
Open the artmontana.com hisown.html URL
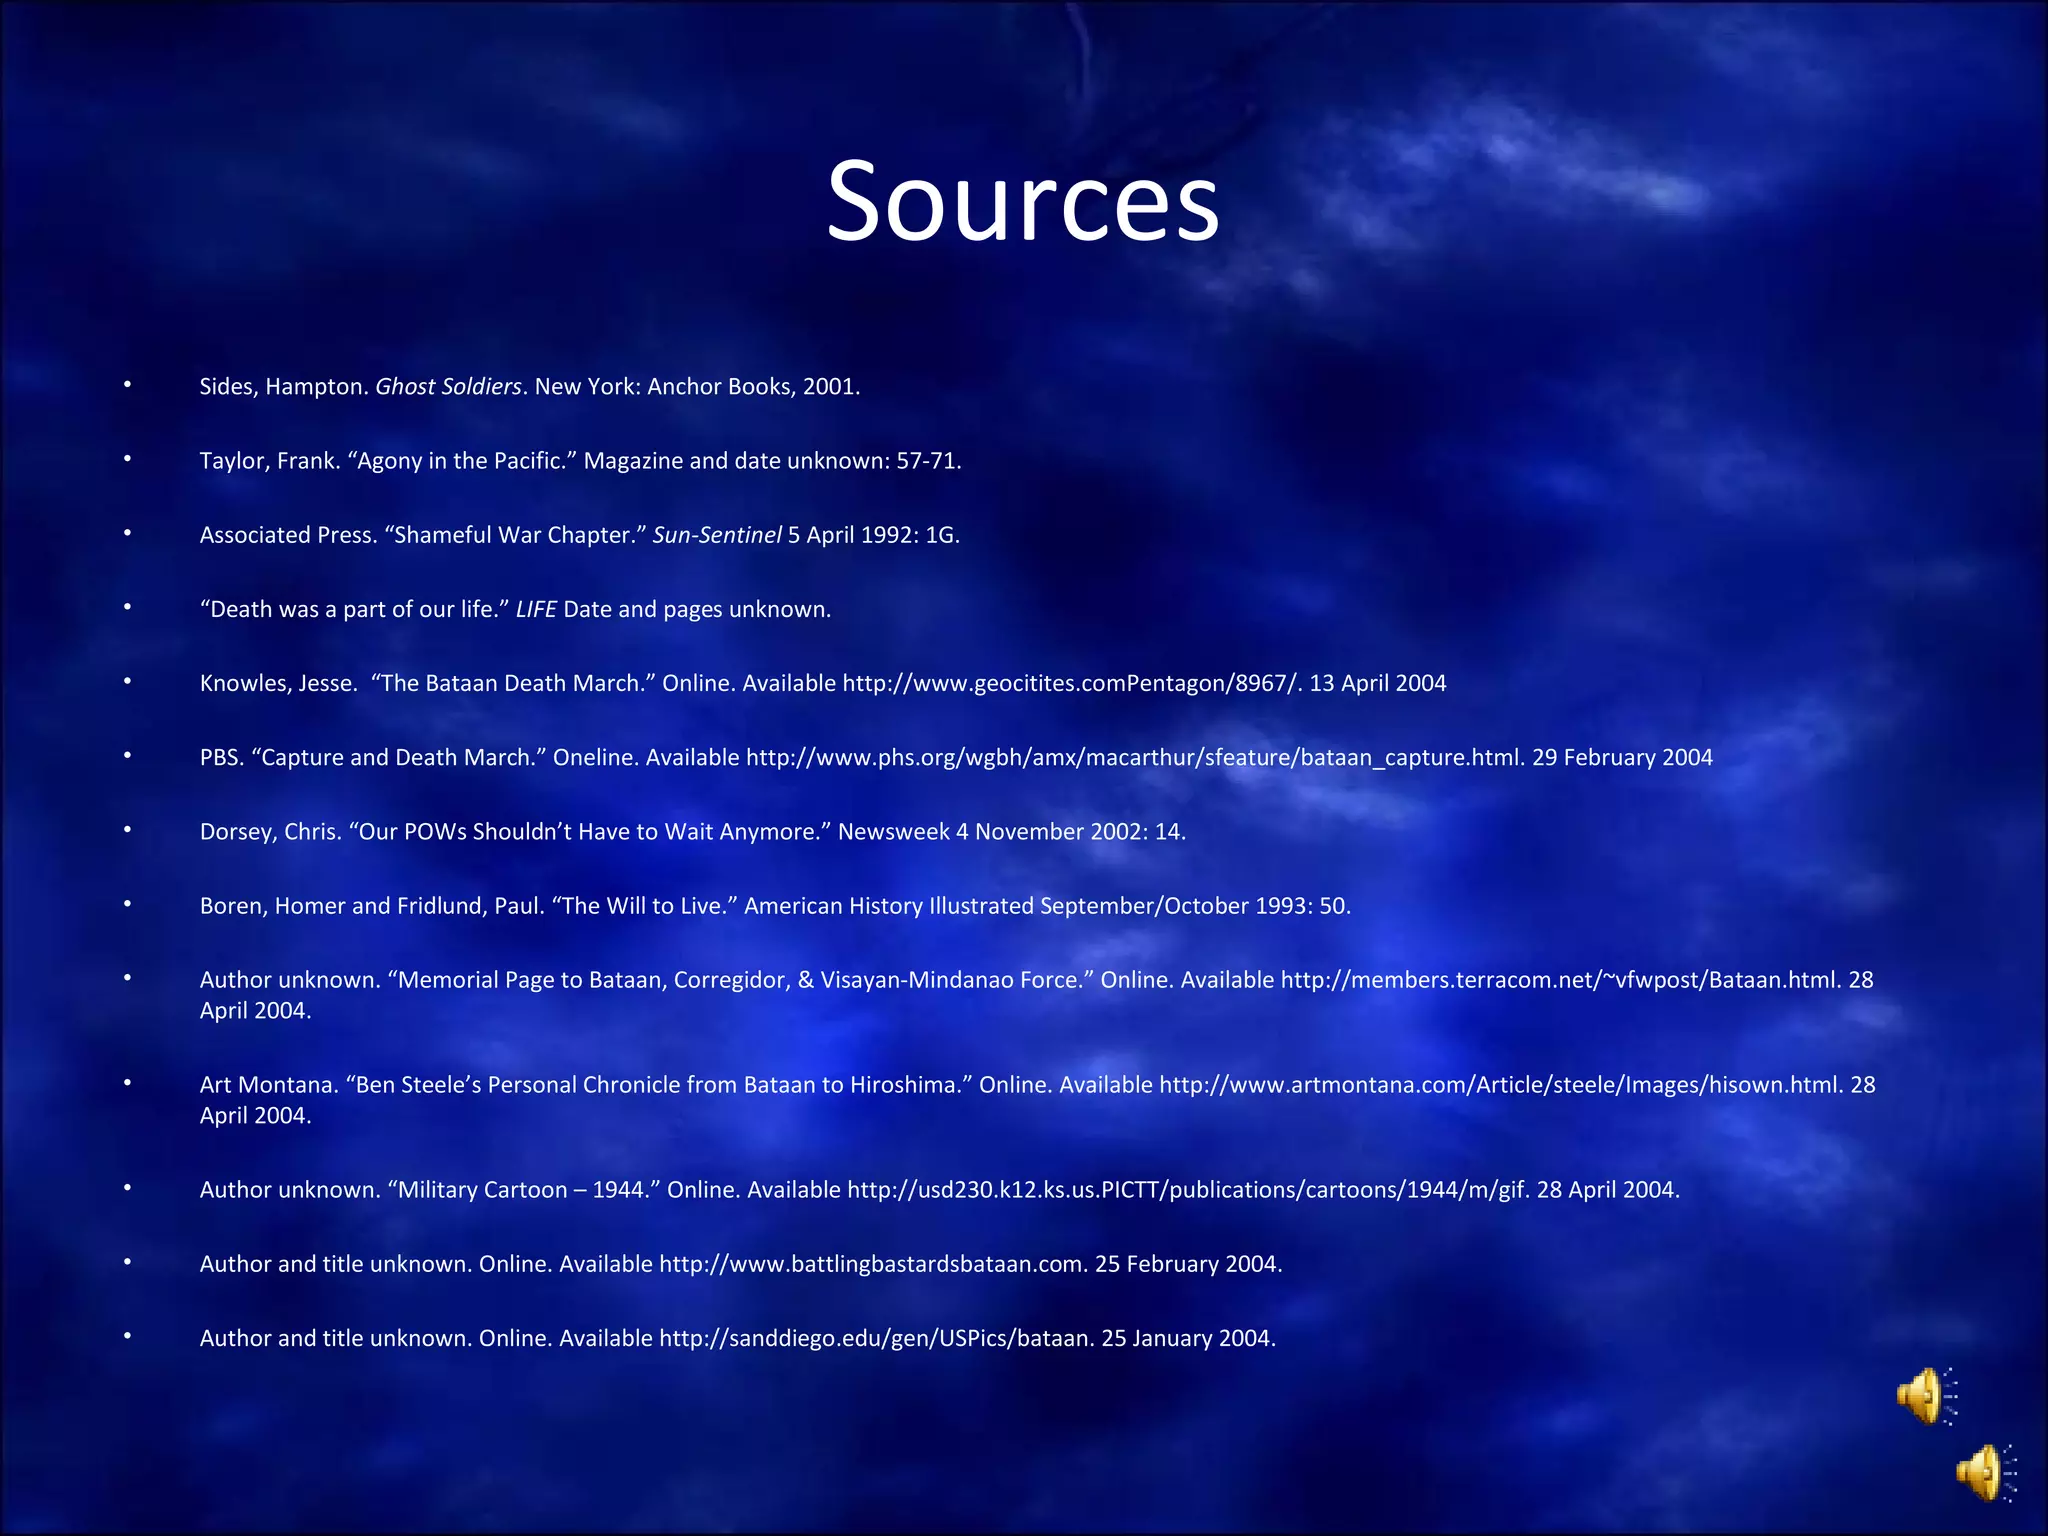(x=1500, y=1085)
